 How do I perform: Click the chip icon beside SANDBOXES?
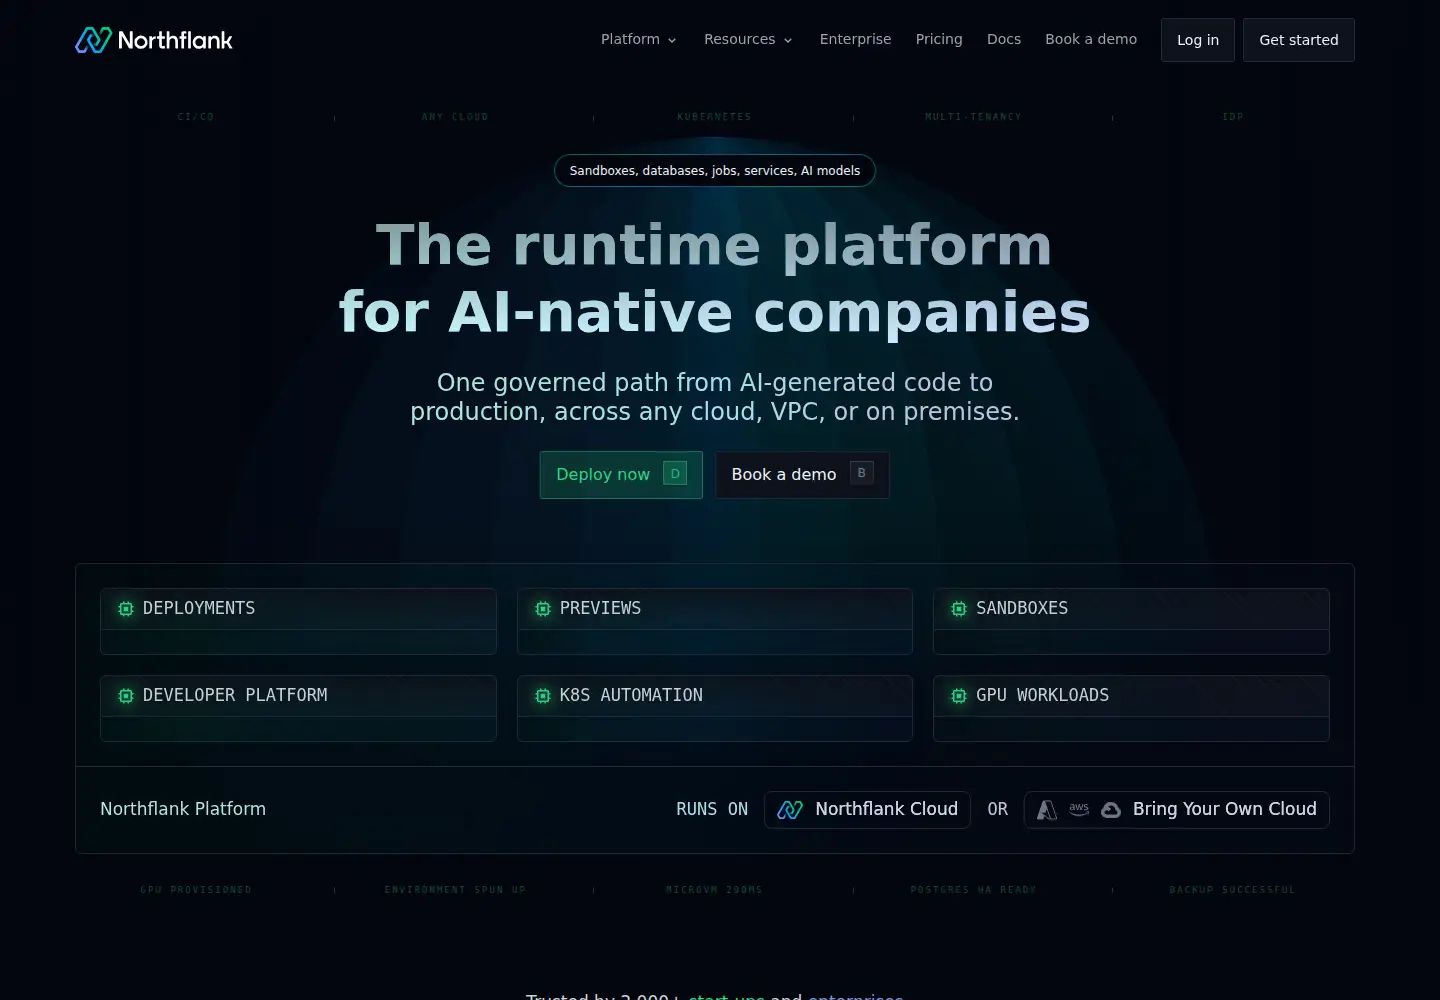pyautogui.click(x=959, y=609)
